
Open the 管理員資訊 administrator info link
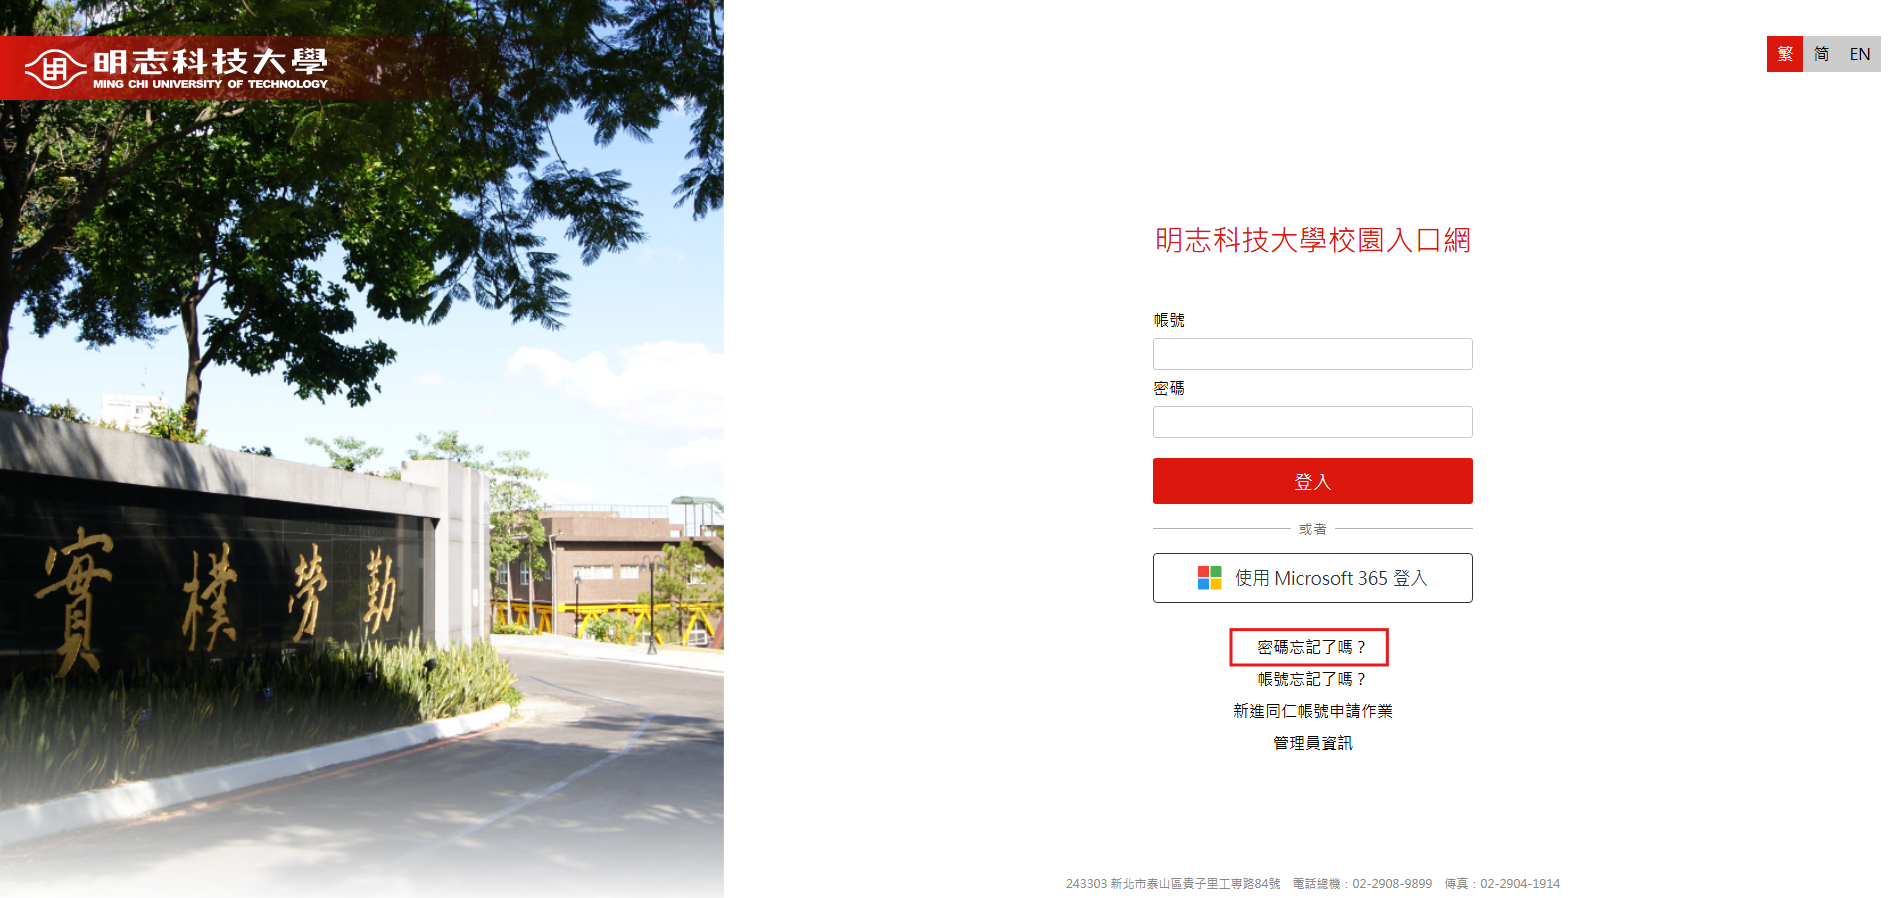1312,743
